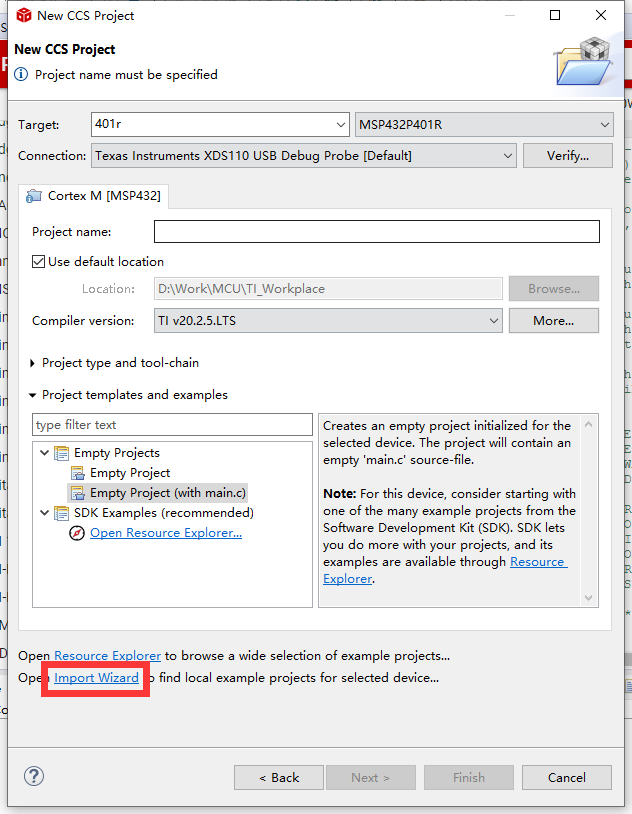Click the Cortex M tab icon
Viewport: 632px width, 814px height.
coord(34,196)
